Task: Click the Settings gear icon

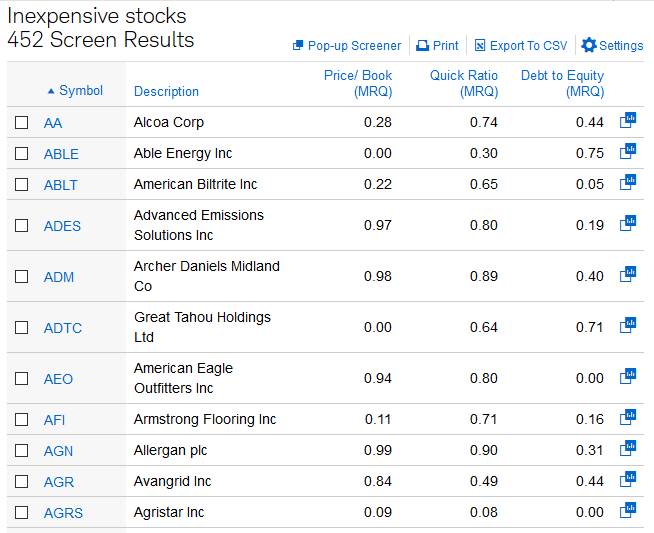Action: tap(589, 45)
